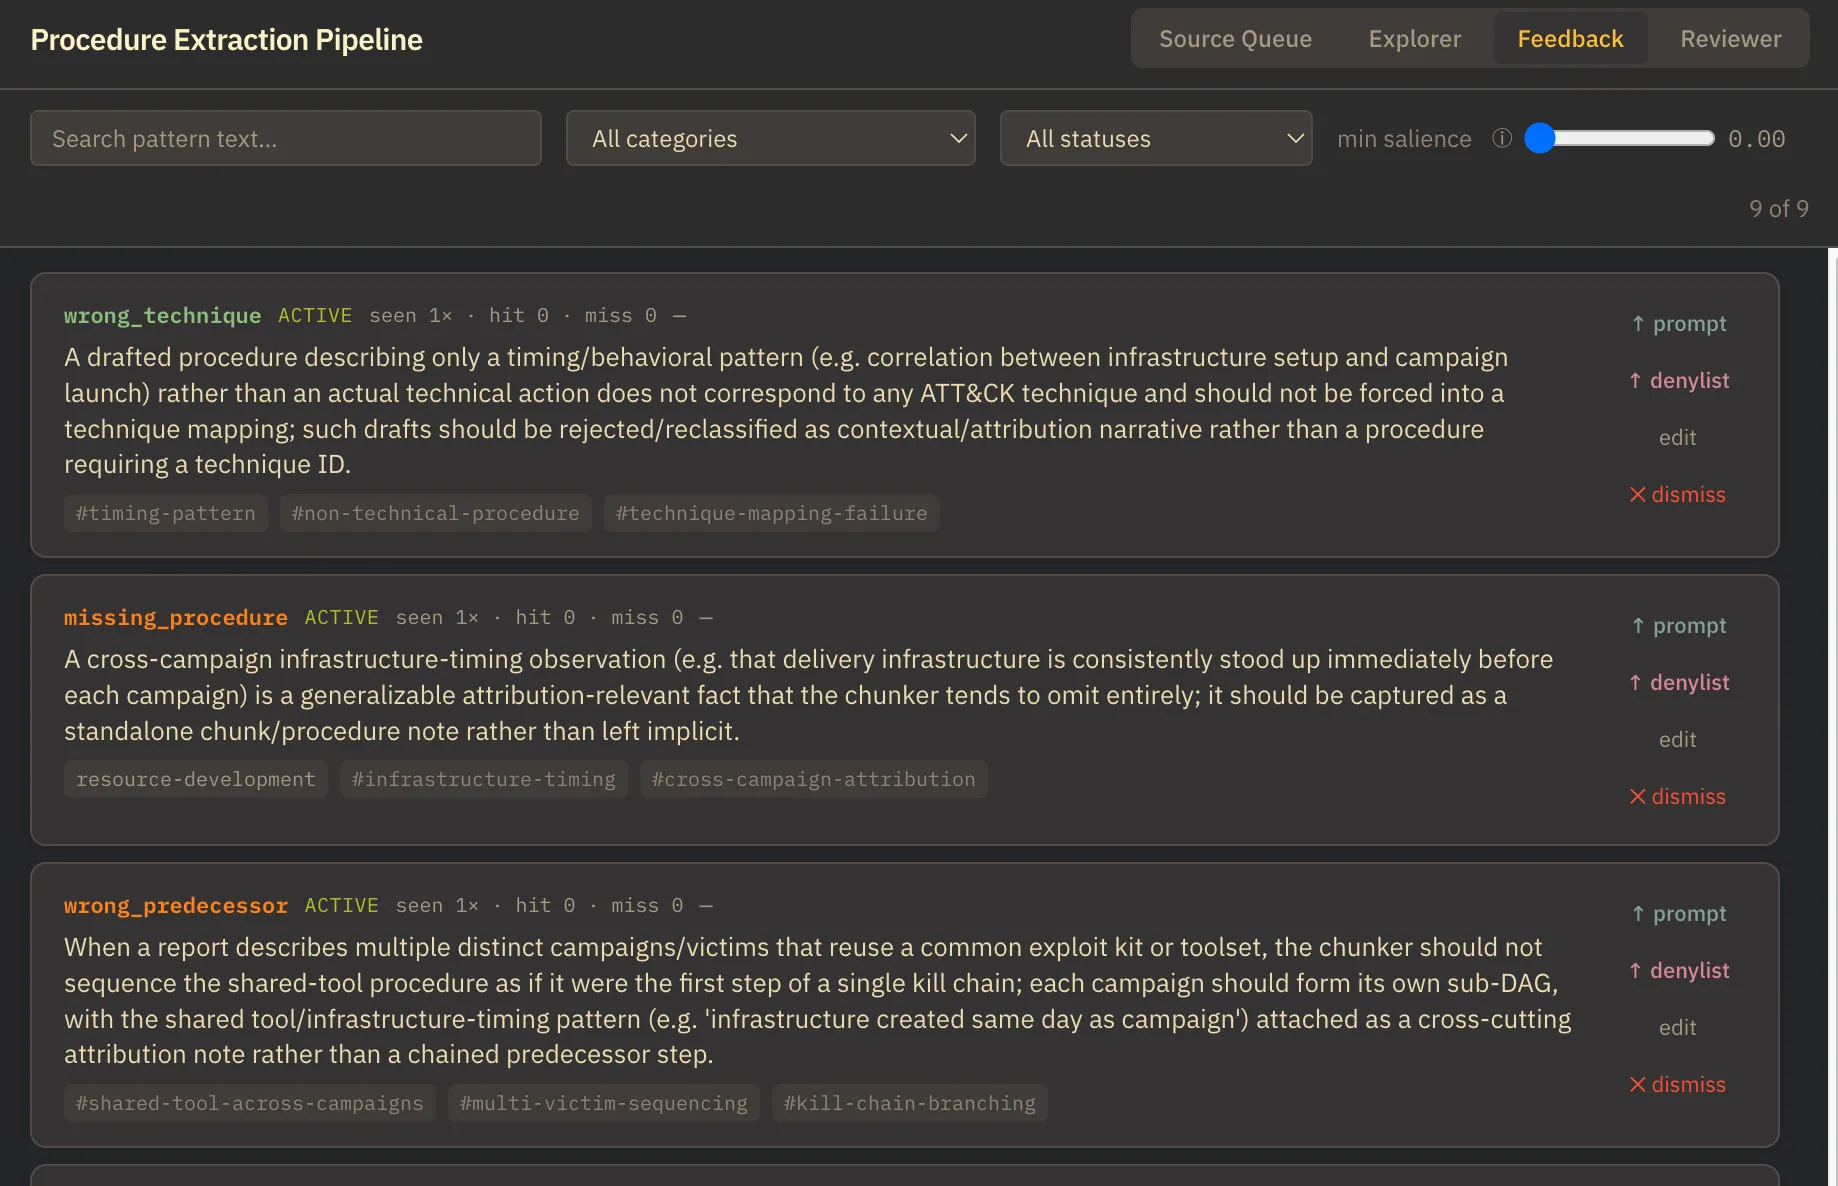The height and width of the screenshot is (1186, 1838).
Task: Promote wrong_predecessor pattern to prompt
Action: (x=1679, y=913)
